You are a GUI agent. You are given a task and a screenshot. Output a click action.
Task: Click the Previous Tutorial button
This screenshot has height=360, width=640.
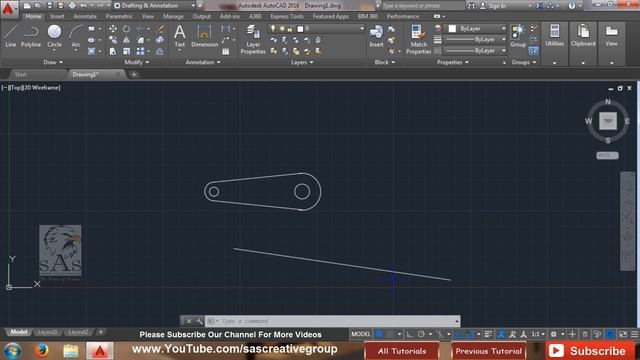489,351
